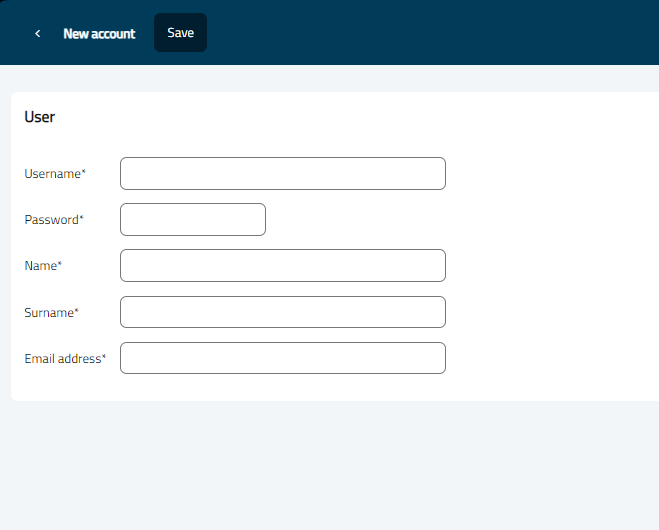The height and width of the screenshot is (530, 659).
Task: Click the required asterisk next to Username
Action: (x=84, y=172)
